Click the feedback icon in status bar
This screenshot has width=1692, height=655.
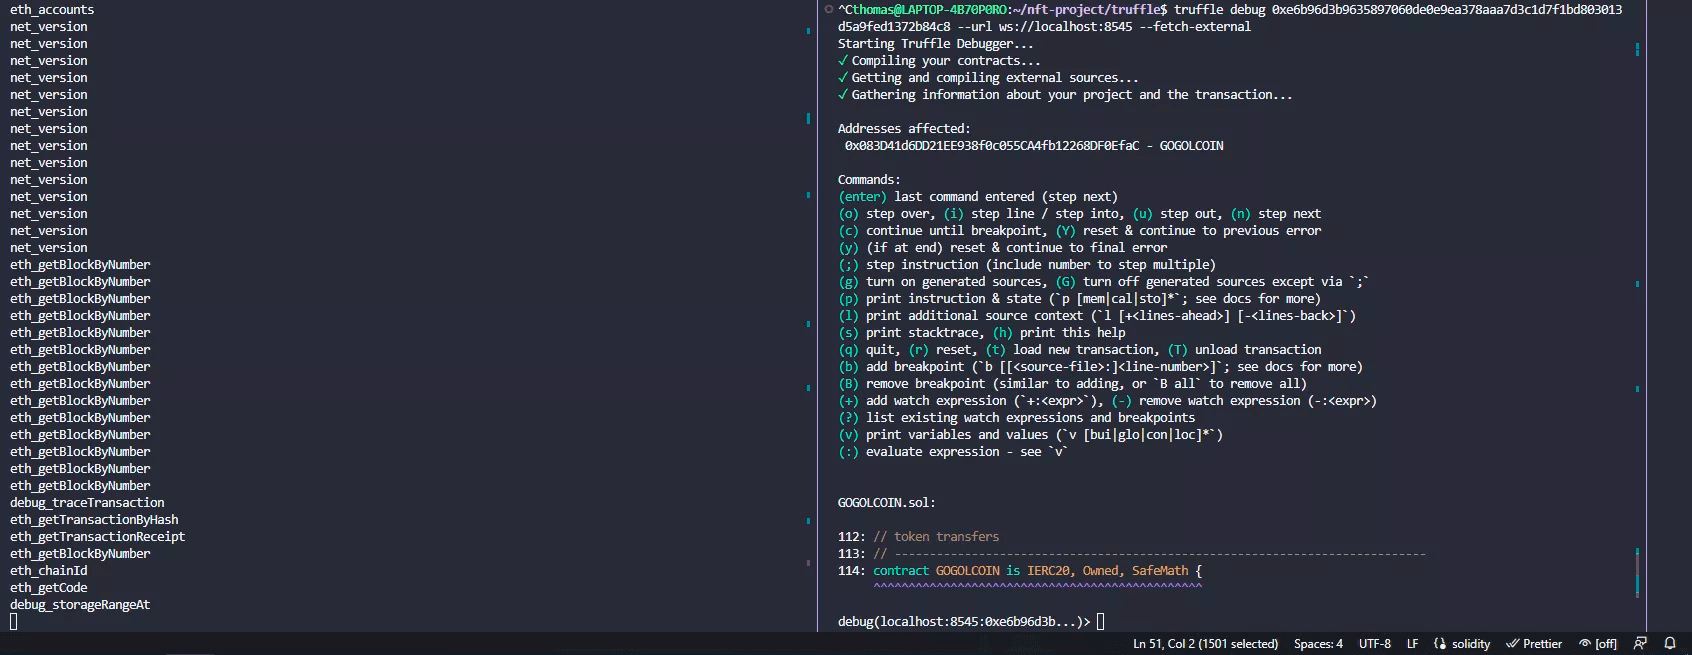pyautogui.click(x=1640, y=644)
